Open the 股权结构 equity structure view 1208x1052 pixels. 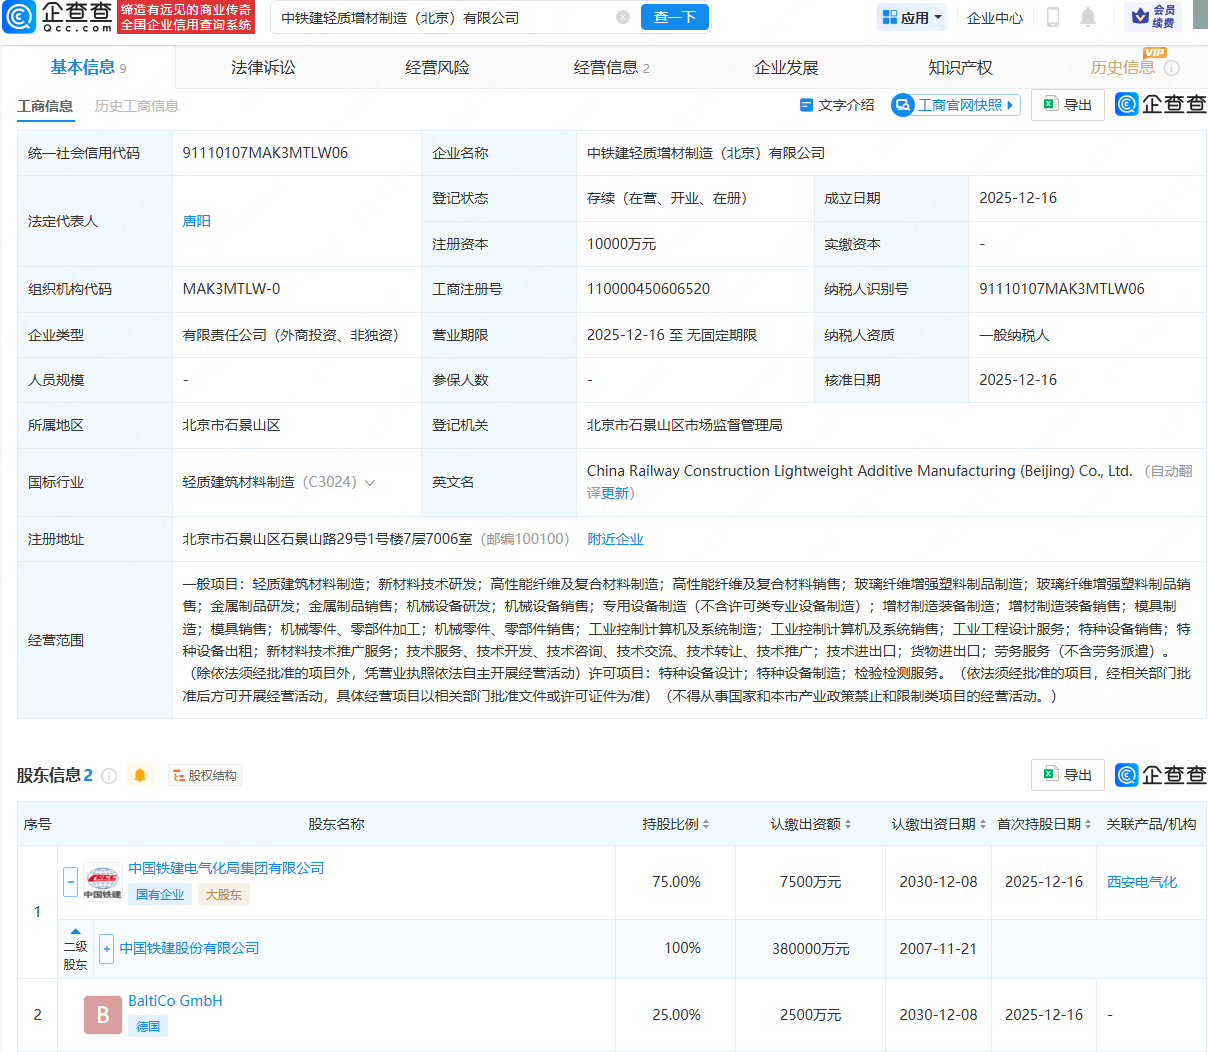tap(205, 775)
